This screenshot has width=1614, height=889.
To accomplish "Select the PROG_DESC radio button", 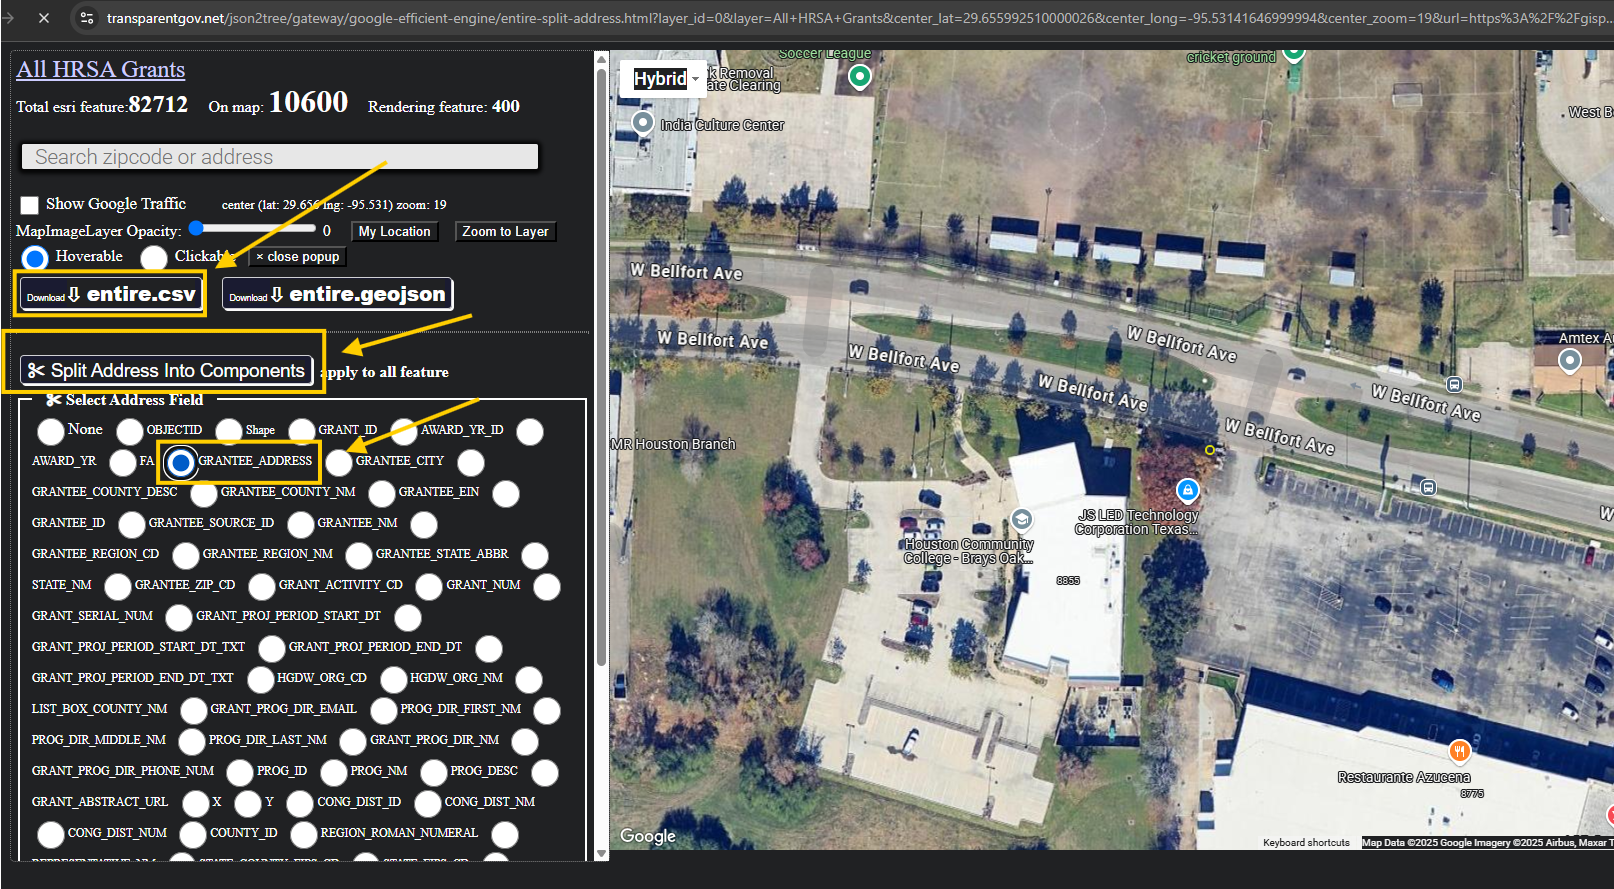I will point(434,773).
